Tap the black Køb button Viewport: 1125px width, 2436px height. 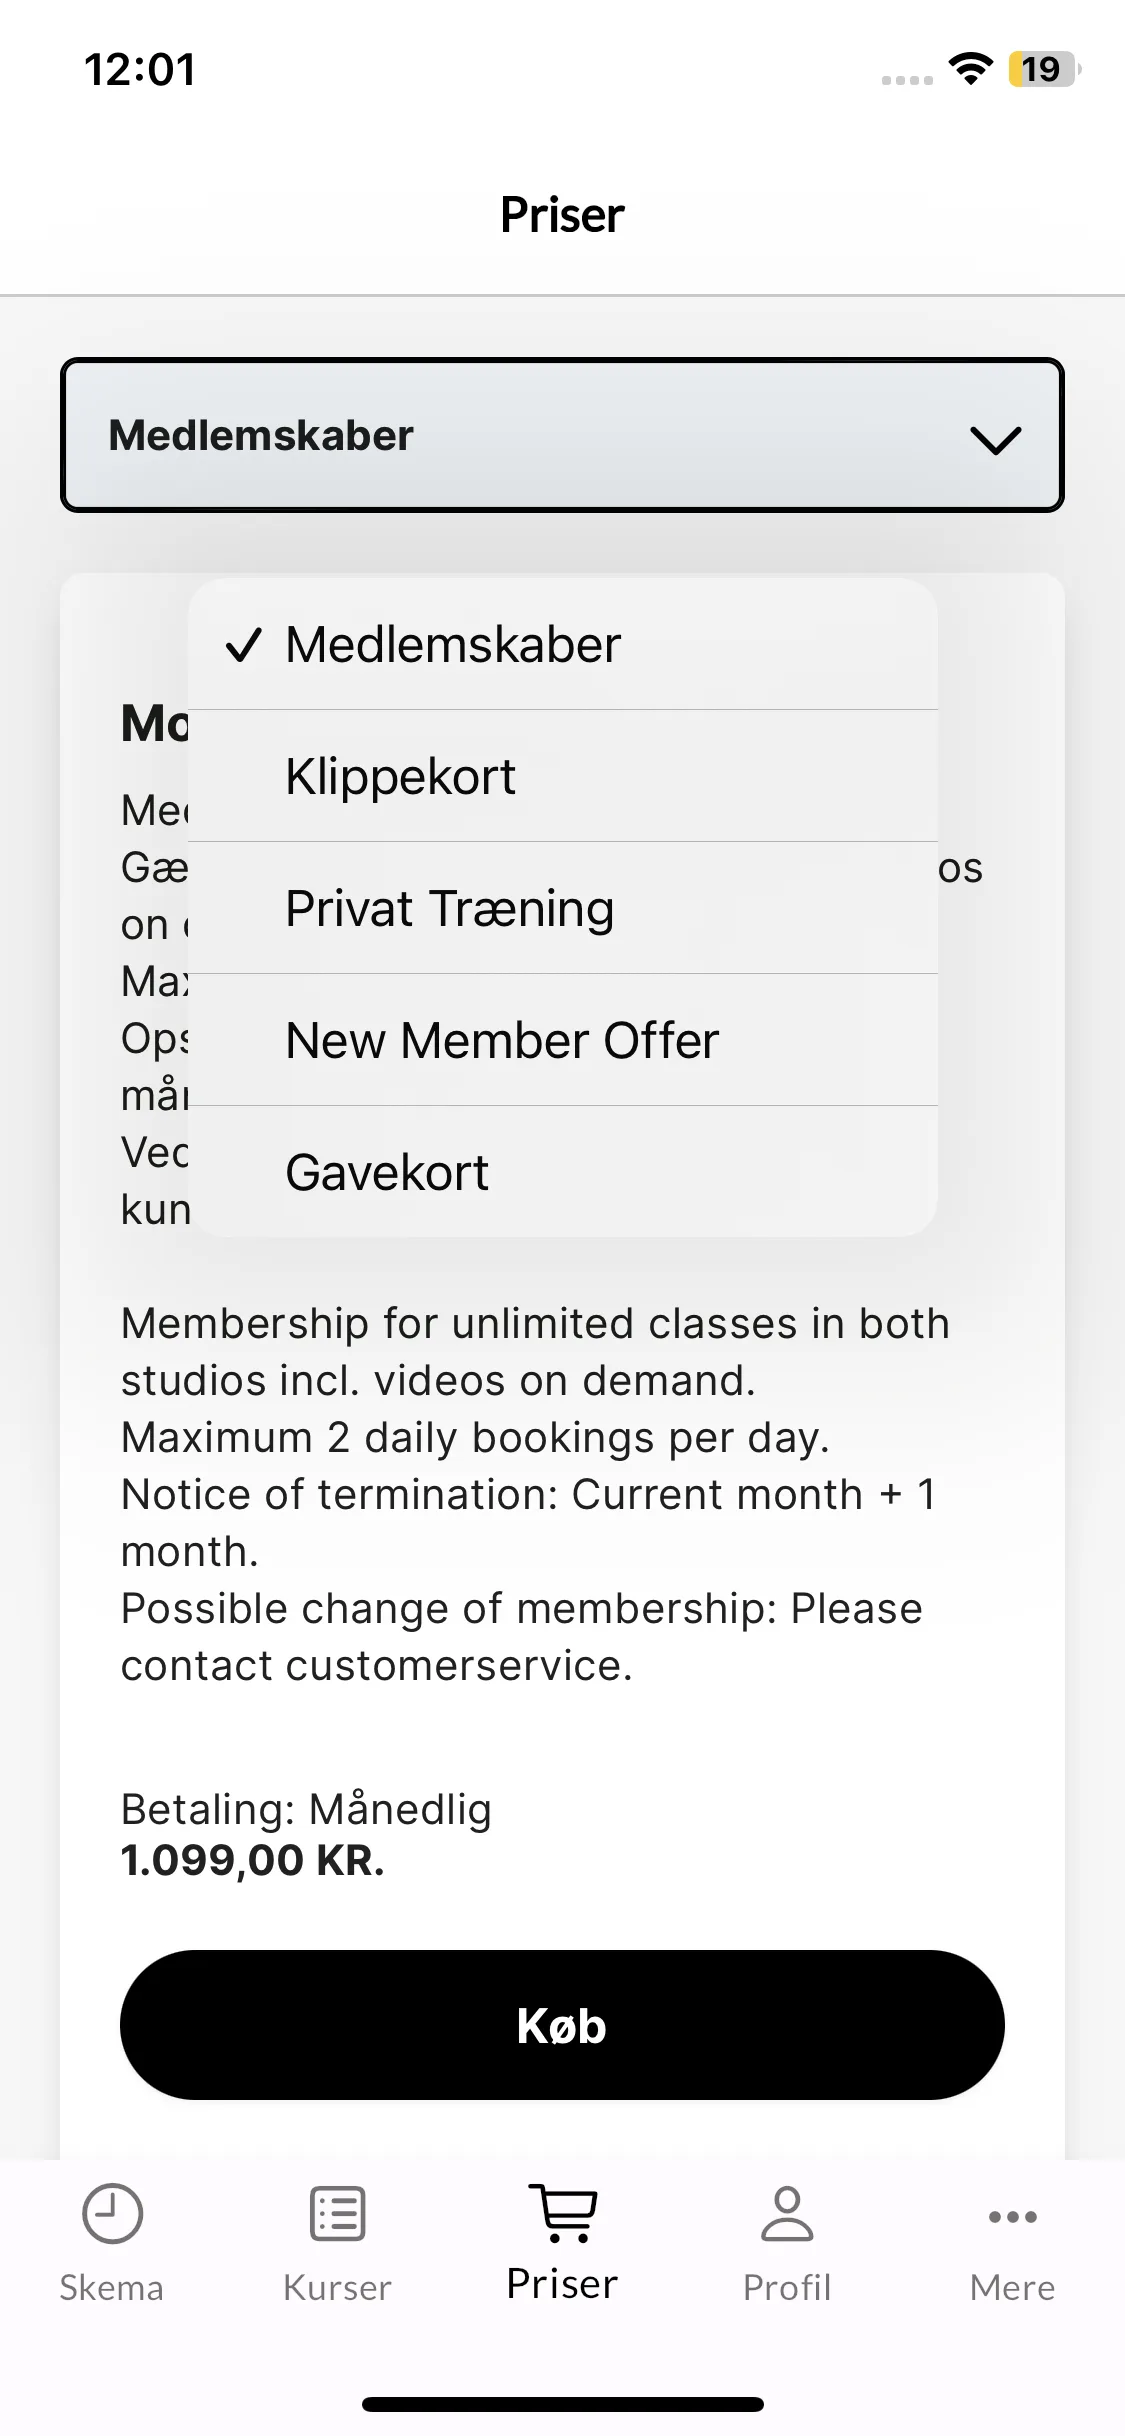[562, 2025]
